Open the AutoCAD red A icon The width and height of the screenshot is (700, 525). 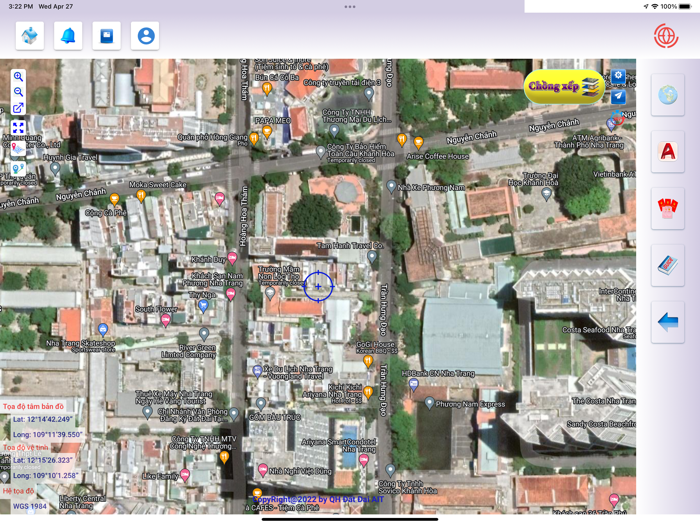[x=667, y=152]
